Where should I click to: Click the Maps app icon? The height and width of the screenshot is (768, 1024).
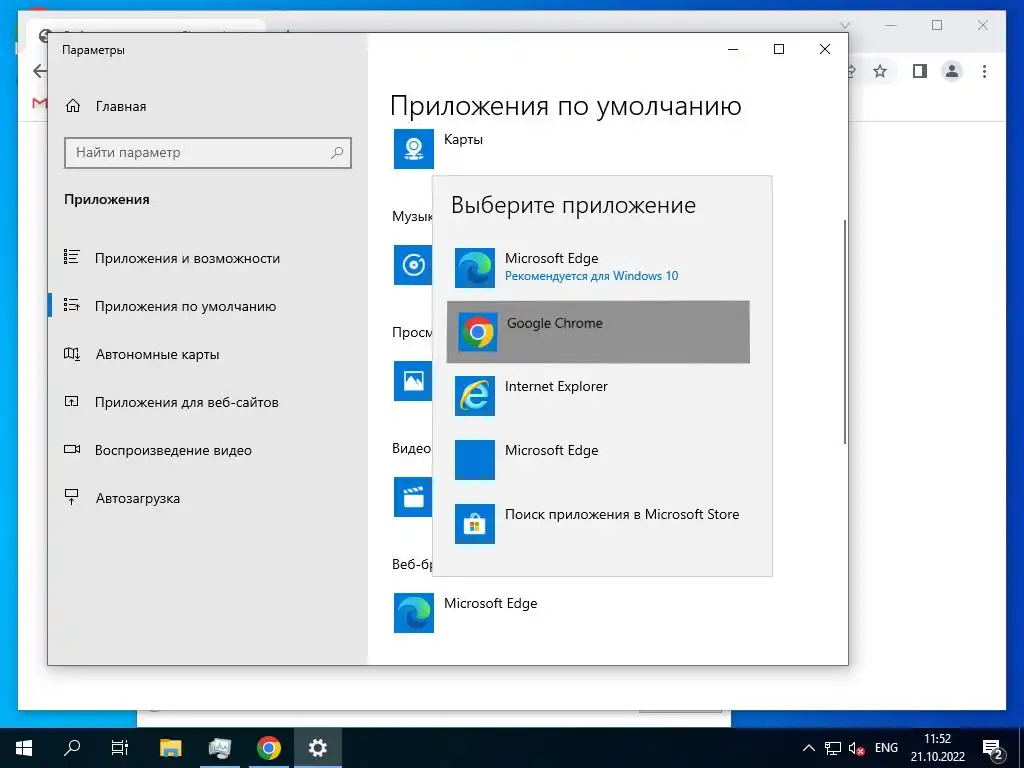(x=413, y=149)
